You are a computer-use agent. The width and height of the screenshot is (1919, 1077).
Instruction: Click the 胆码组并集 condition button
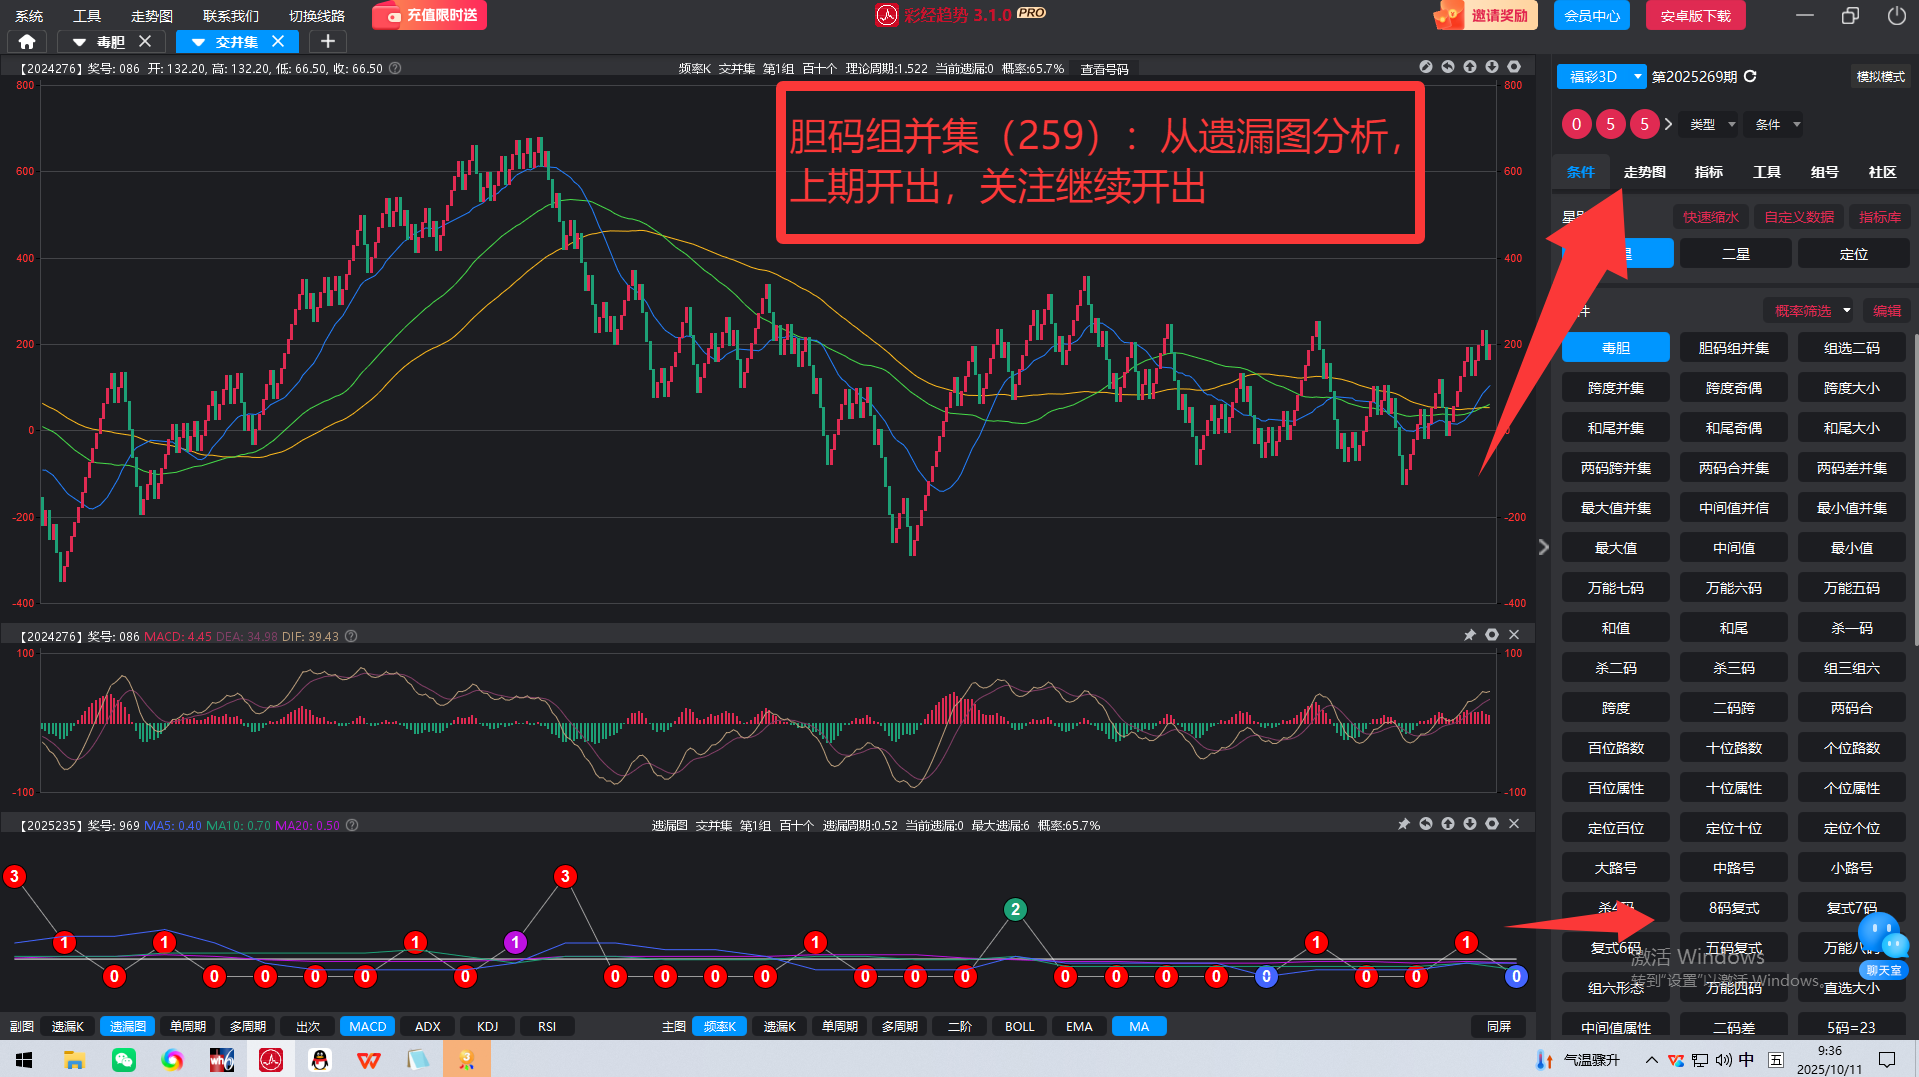click(x=1733, y=348)
